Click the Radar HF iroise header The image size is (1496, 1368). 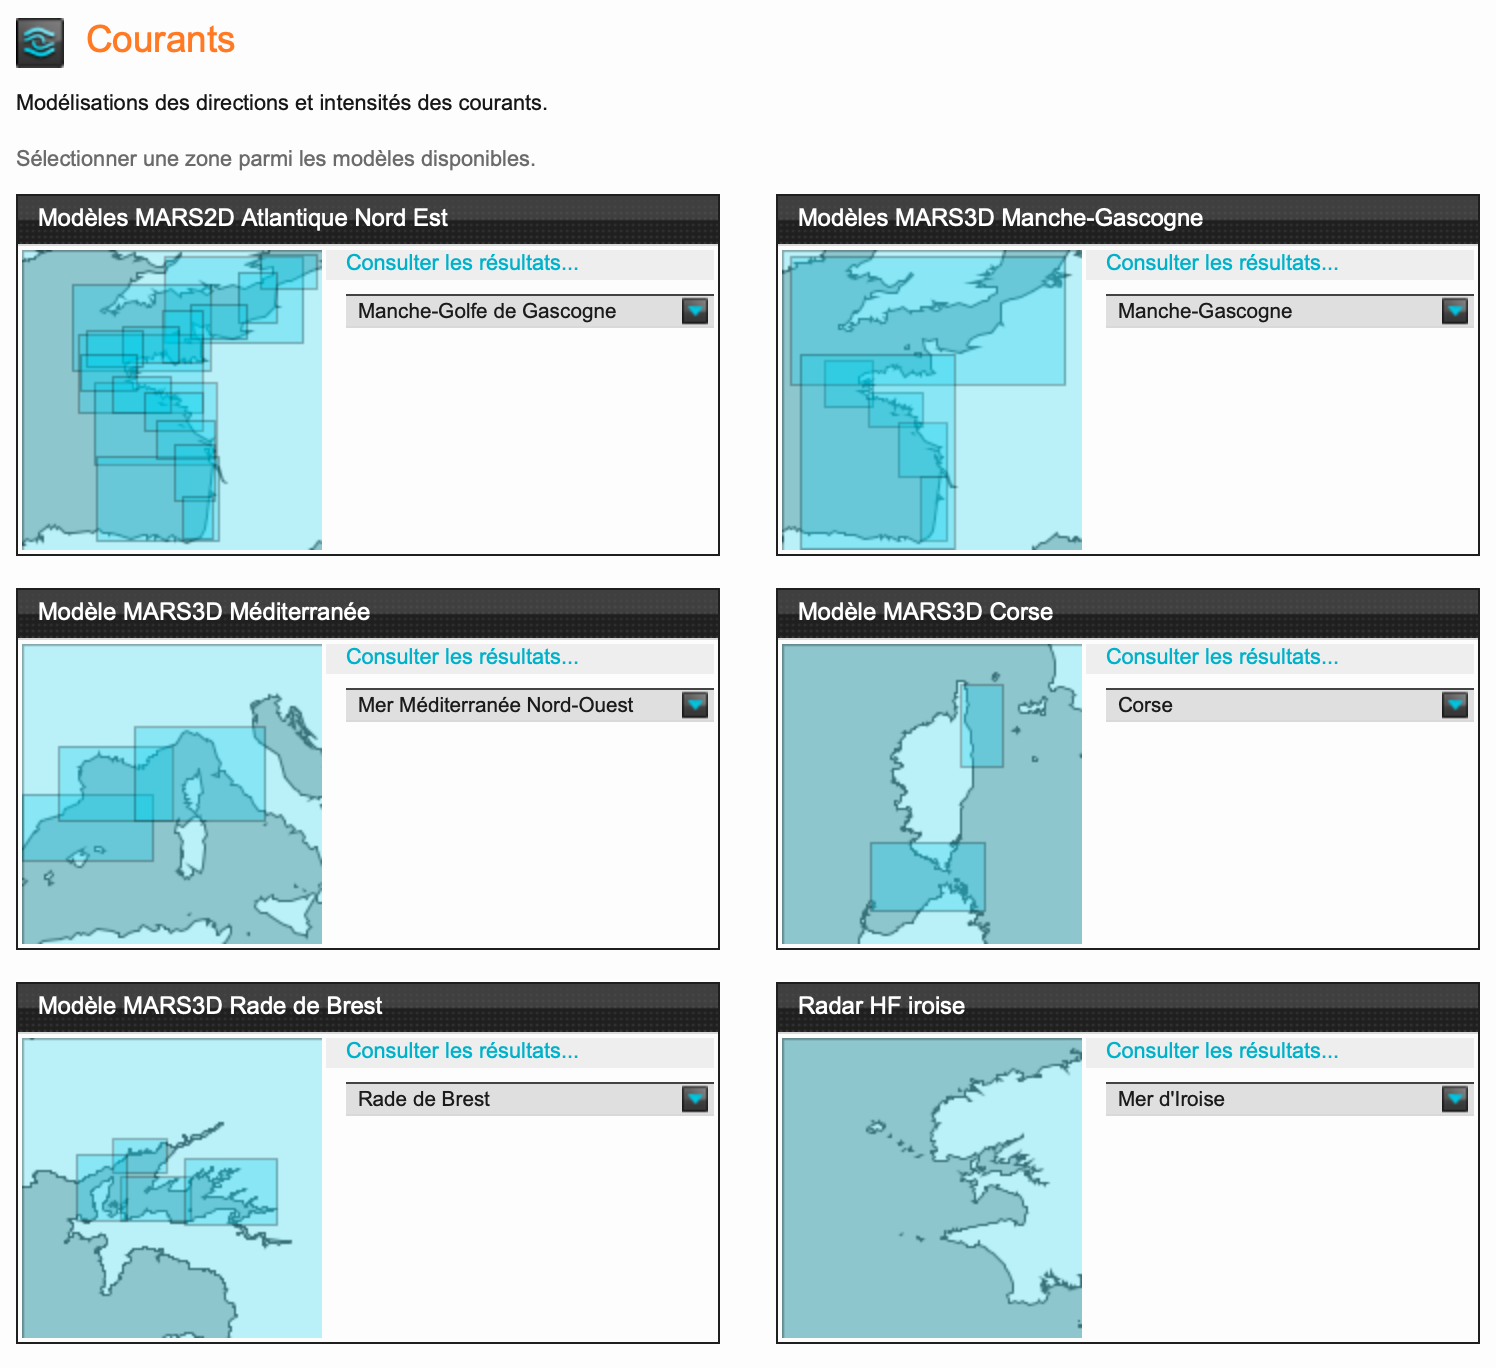click(x=1128, y=1007)
